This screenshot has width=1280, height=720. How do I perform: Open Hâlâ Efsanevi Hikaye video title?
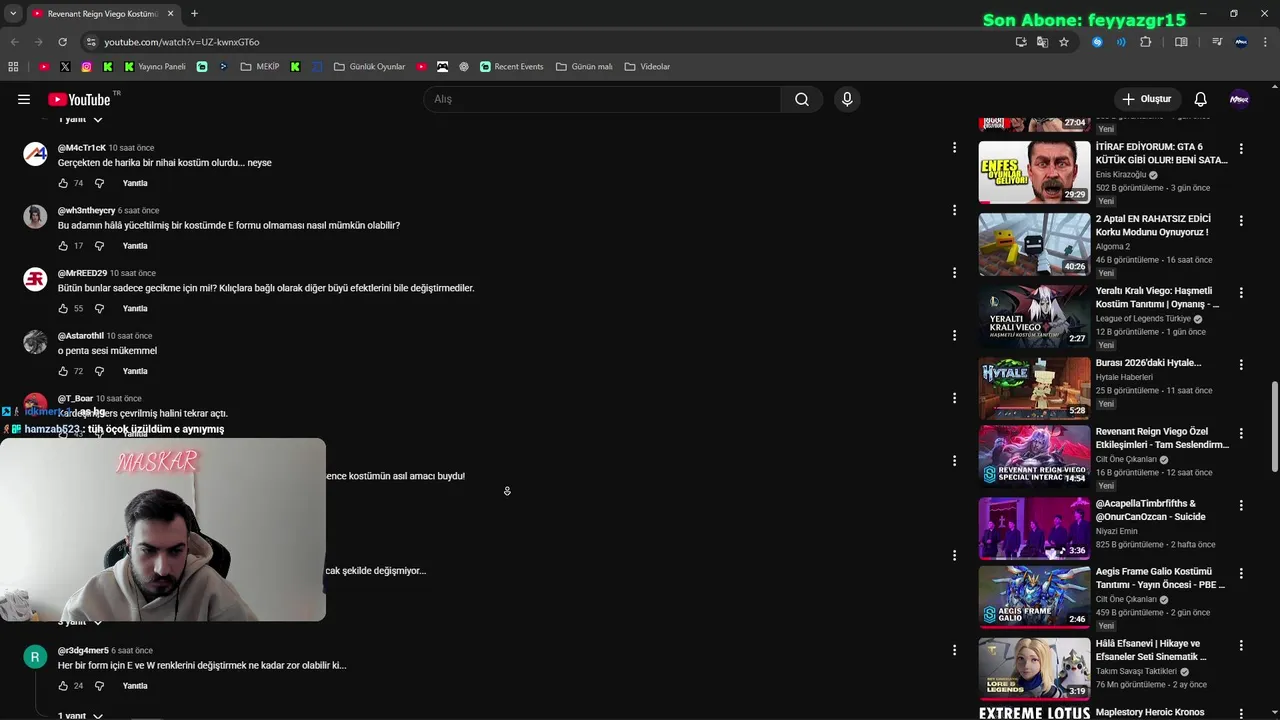(1151, 650)
